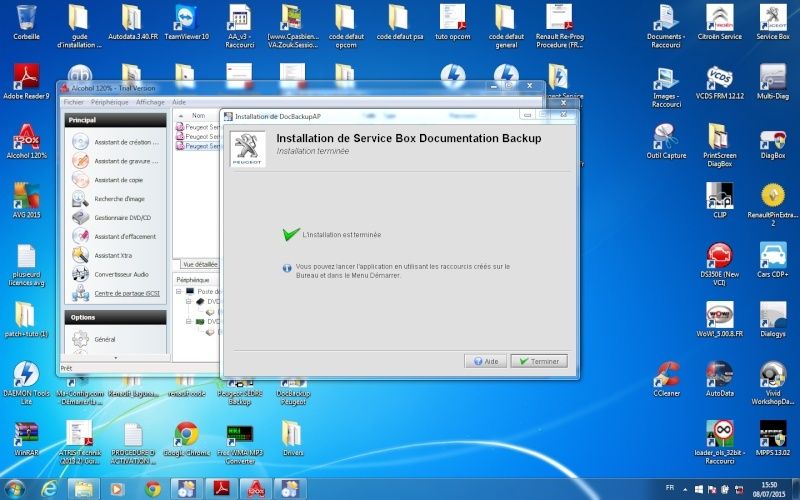This screenshot has width=800, height=500.
Task: Open Recherche d'image in Alcohol
Action: tap(109, 198)
